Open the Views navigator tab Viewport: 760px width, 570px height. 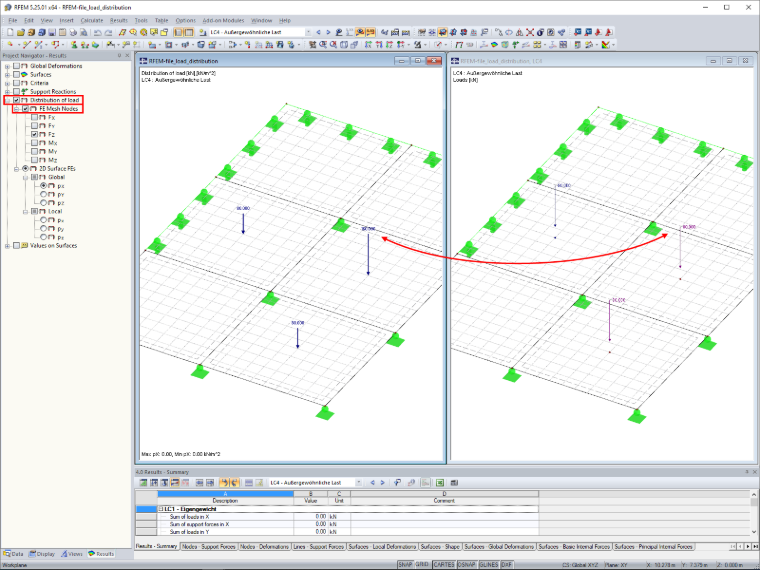(72, 554)
